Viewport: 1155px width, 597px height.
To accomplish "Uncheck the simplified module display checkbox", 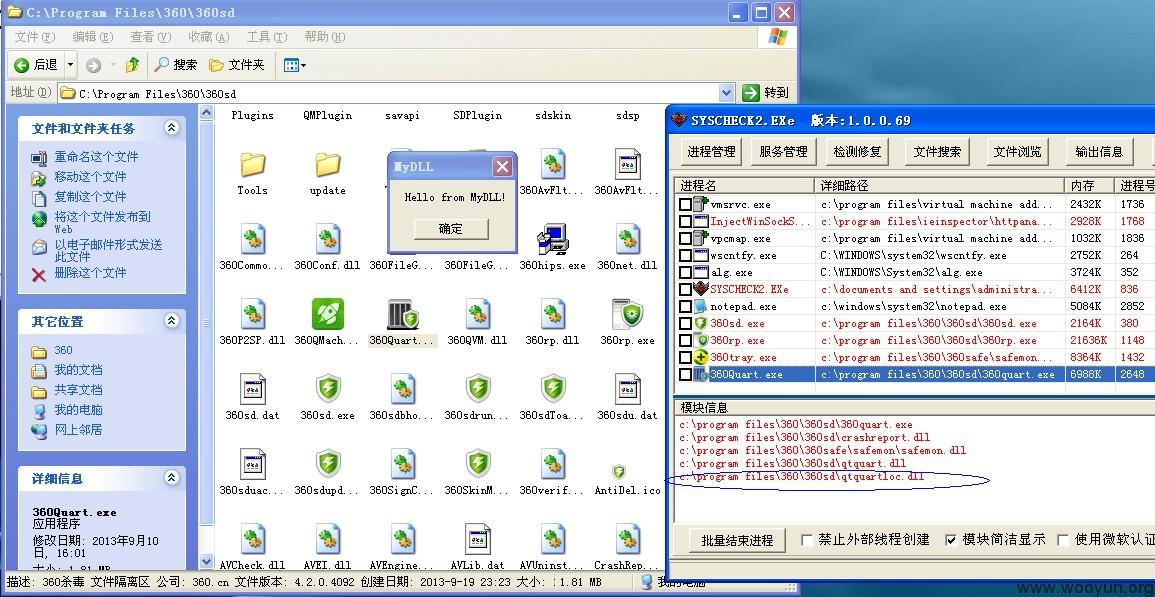I will point(951,540).
